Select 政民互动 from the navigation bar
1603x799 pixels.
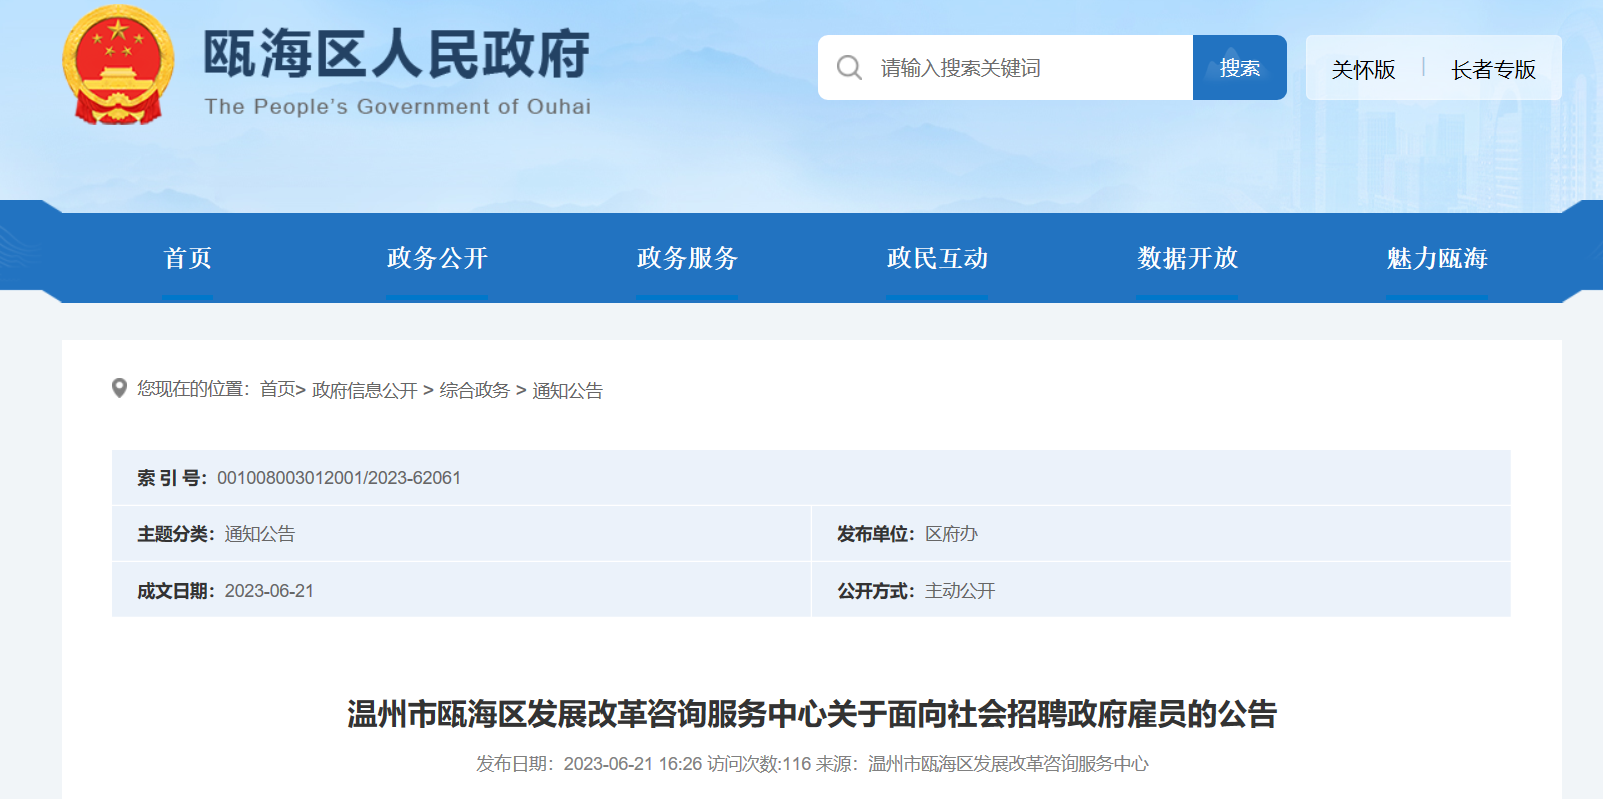click(x=937, y=258)
